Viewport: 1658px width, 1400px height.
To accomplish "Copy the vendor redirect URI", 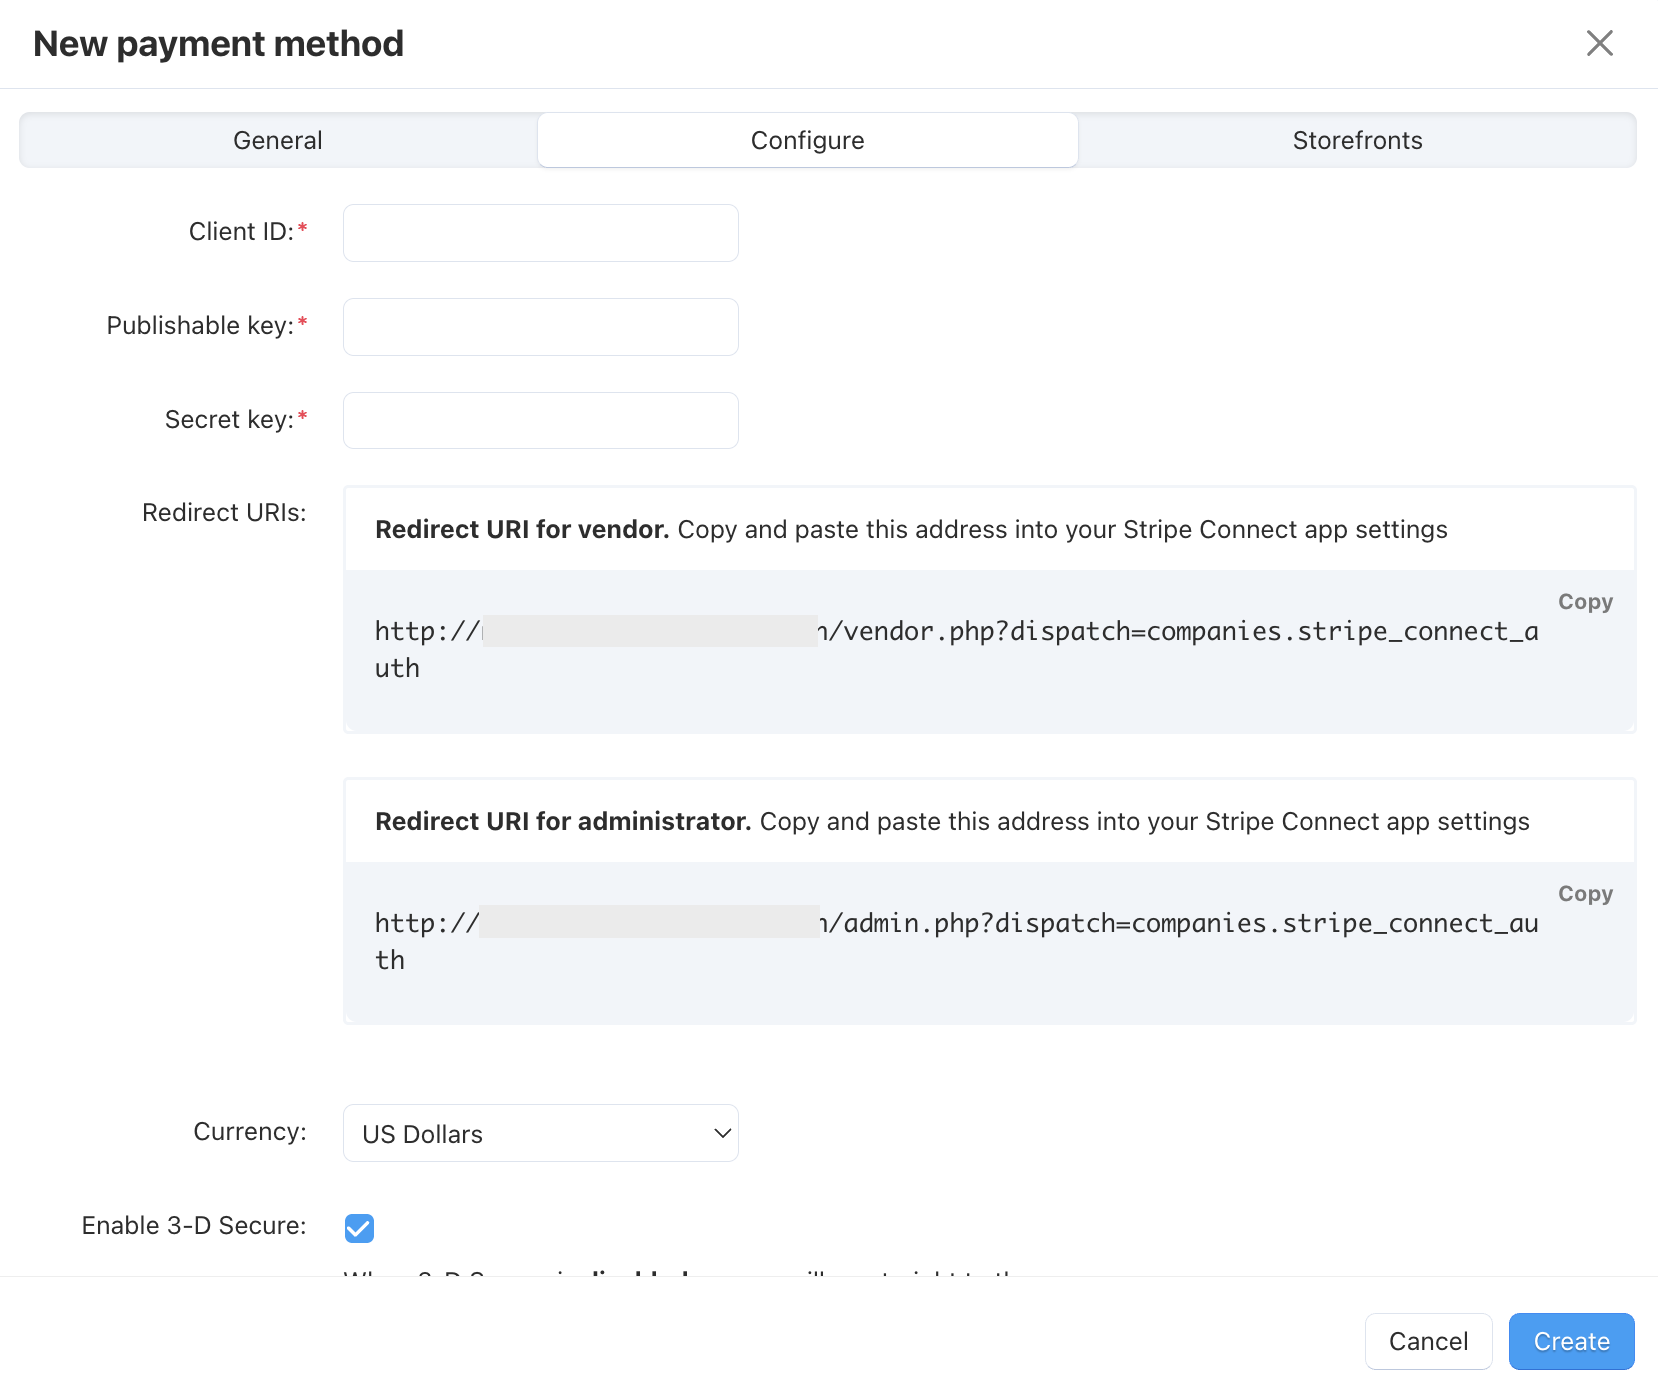I will coord(1585,602).
